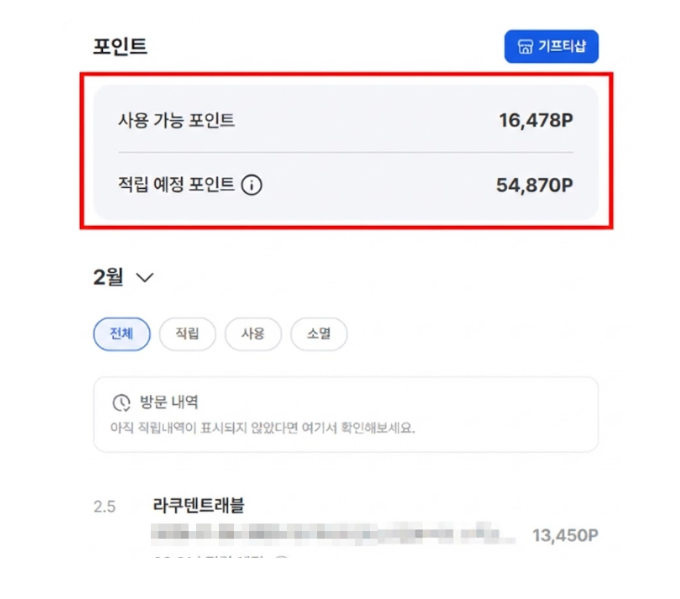This screenshot has width=680, height=599.
Task: Click the 2.5 date of 라쿠텐트래블 entry
Action: [104, 506]
